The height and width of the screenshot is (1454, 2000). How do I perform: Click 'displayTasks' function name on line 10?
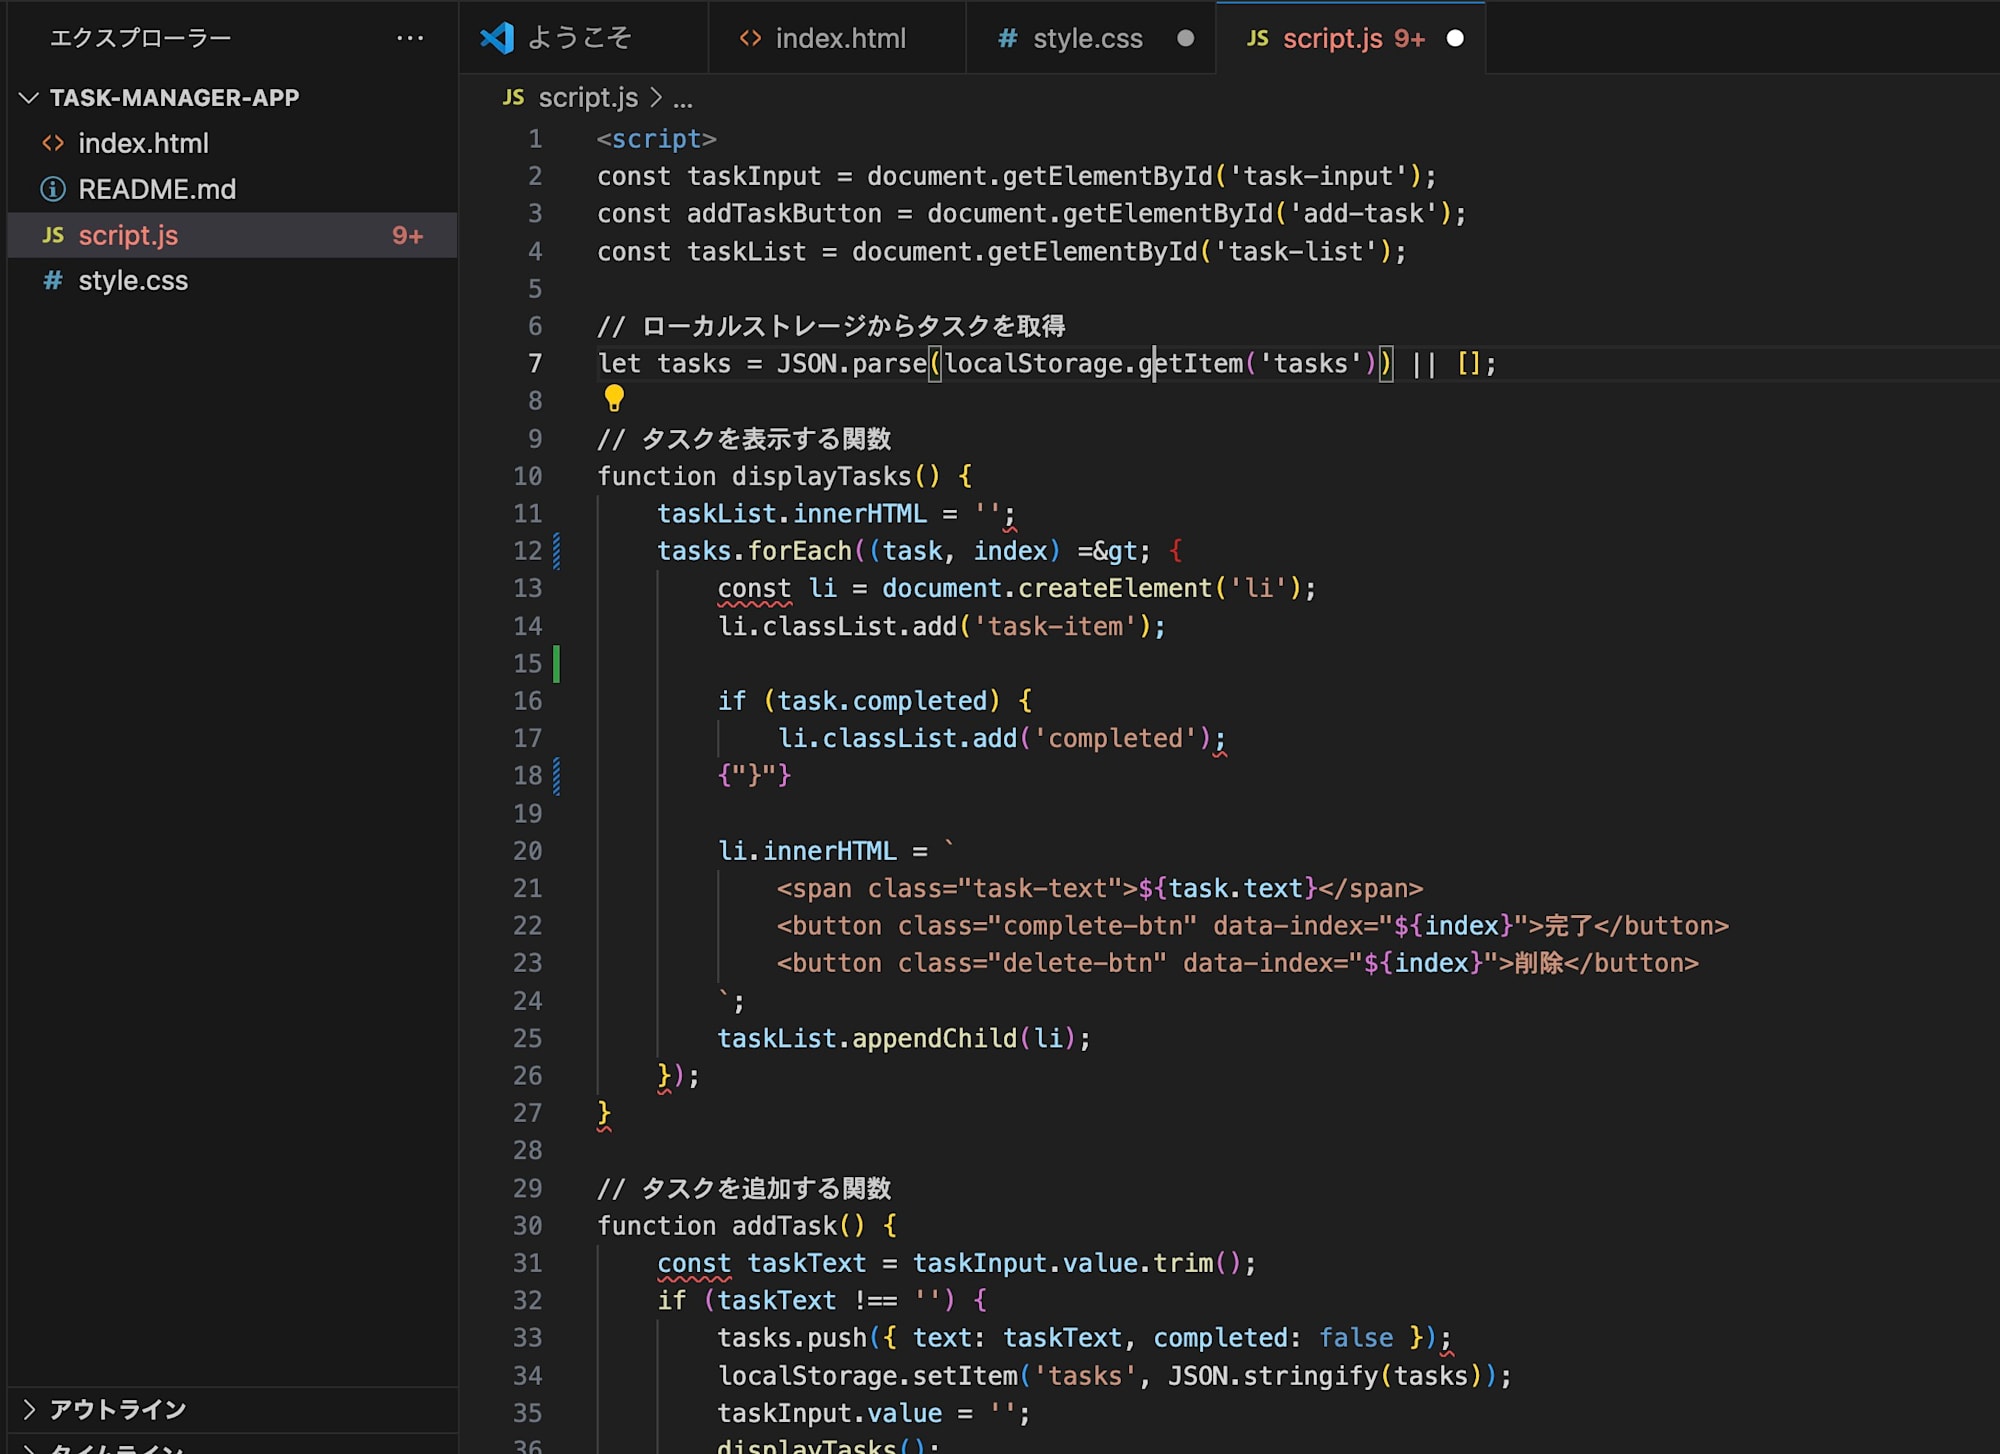821,476
